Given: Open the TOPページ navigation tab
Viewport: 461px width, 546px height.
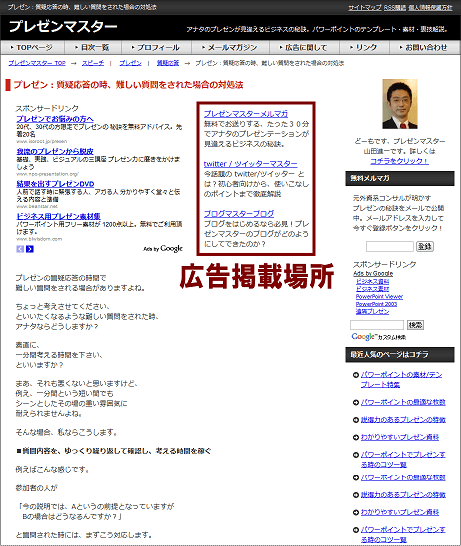Looking at the screenshot, I should (x=32, y=47).
